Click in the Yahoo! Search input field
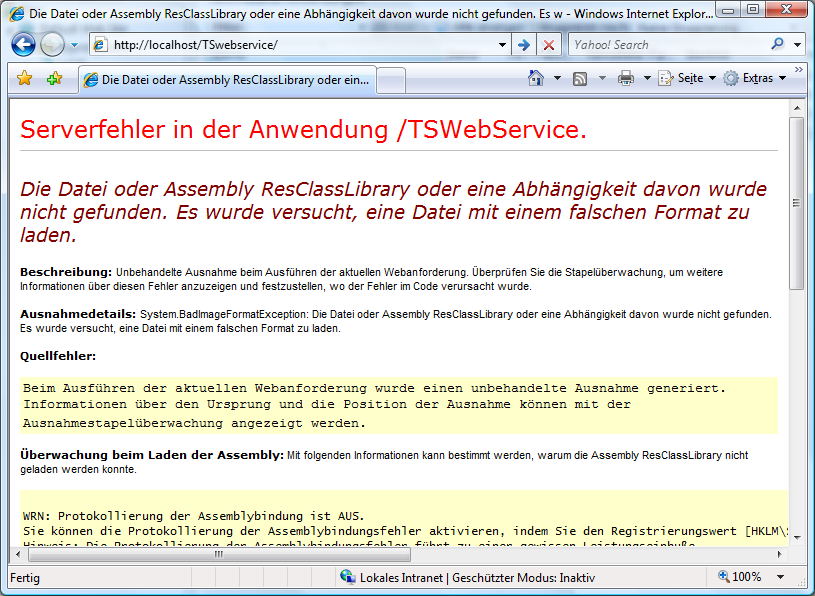 click(x=665, y=45)
